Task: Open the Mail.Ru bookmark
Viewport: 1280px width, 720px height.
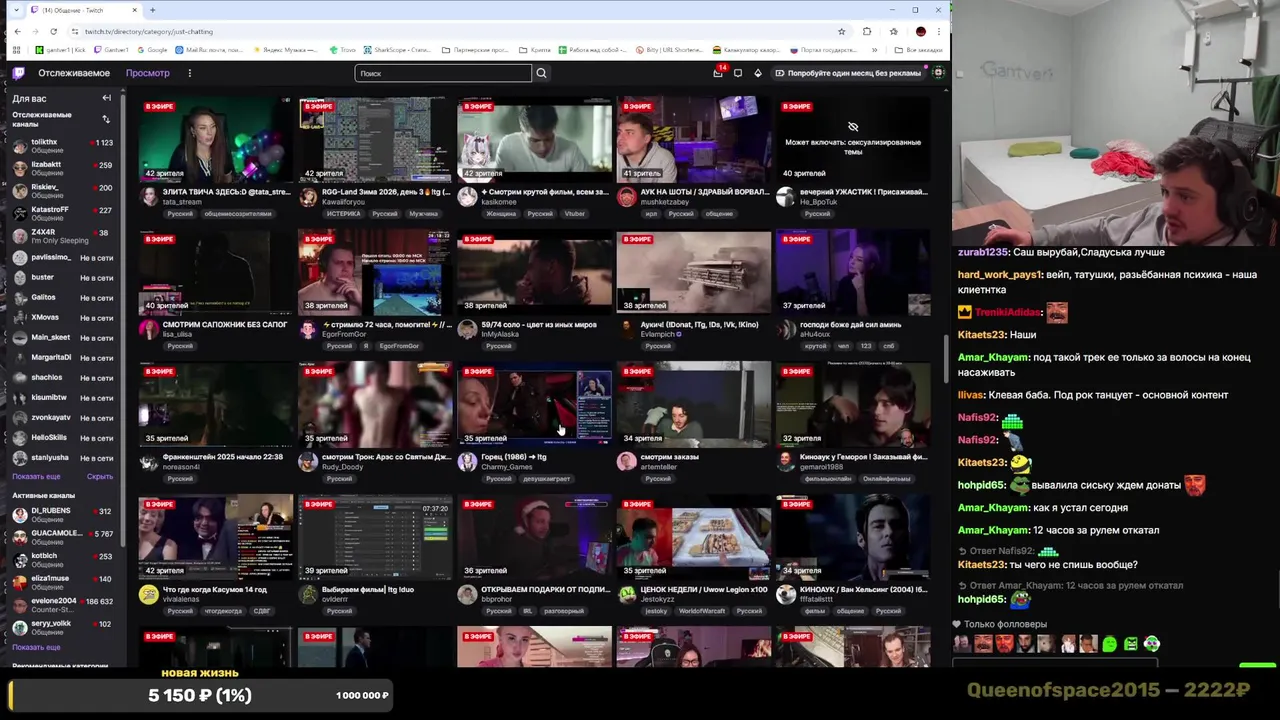Action: (x=209, y=50)
